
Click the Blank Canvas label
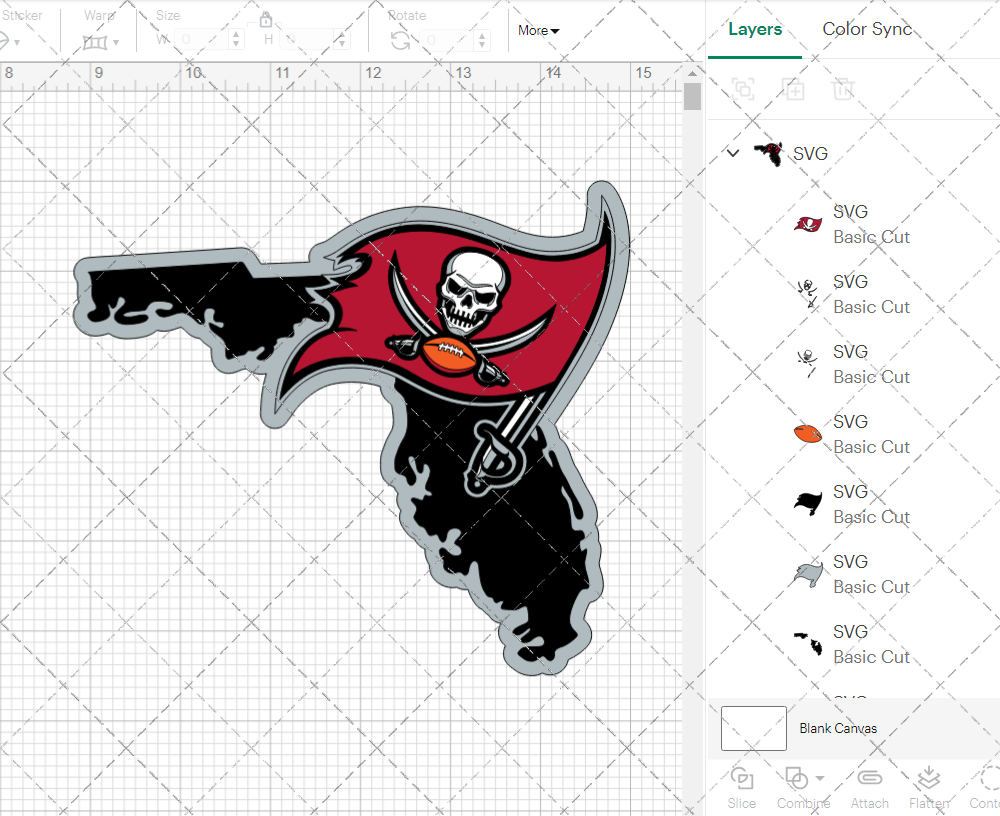coord(838,729)
